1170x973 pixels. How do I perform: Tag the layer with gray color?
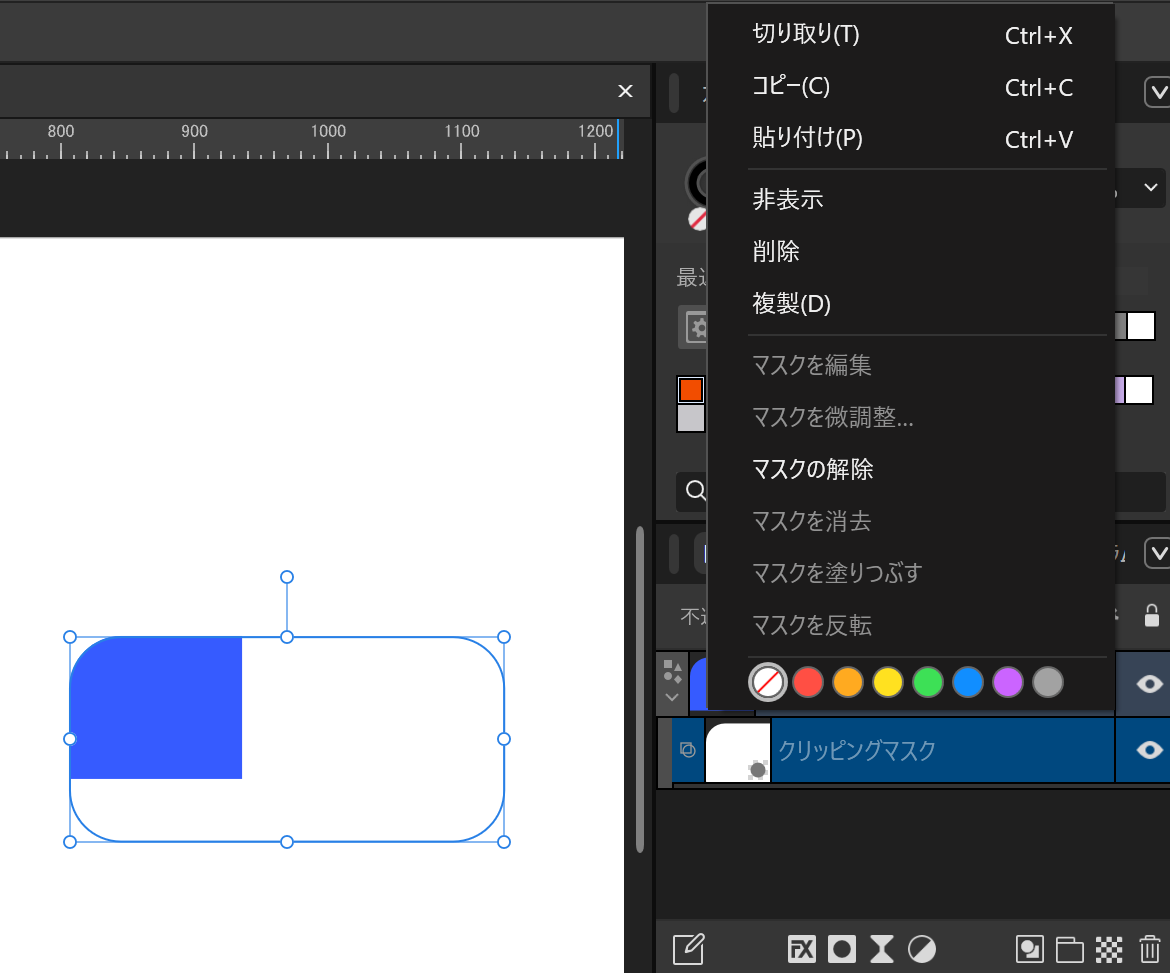click(1048, 682)
